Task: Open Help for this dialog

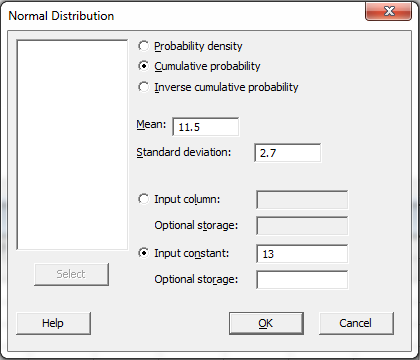Action: [x=53, y=323]
